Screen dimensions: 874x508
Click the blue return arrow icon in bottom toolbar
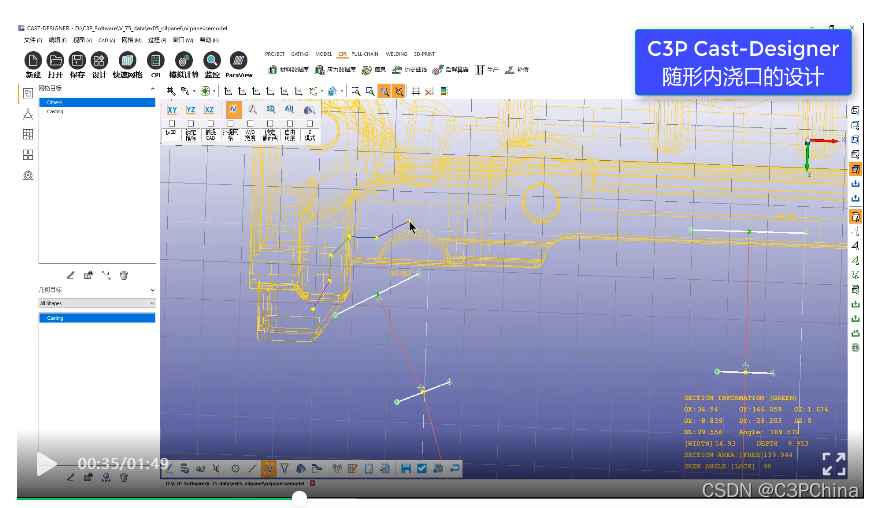coord(455,468)
